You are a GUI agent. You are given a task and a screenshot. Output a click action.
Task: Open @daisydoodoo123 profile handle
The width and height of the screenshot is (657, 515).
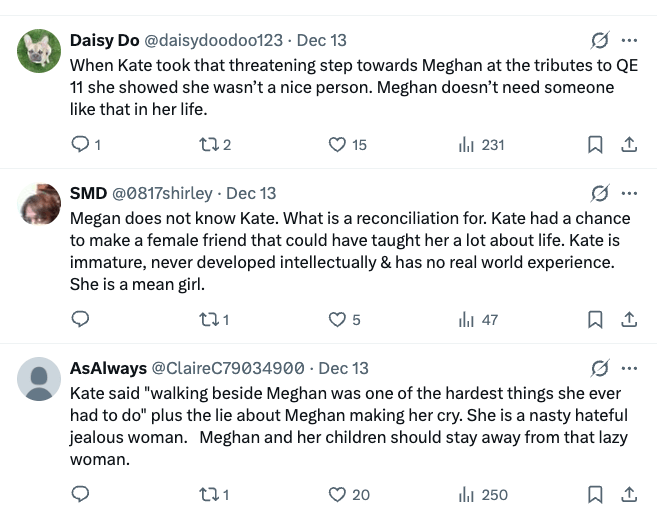click(x=220, y=41)
